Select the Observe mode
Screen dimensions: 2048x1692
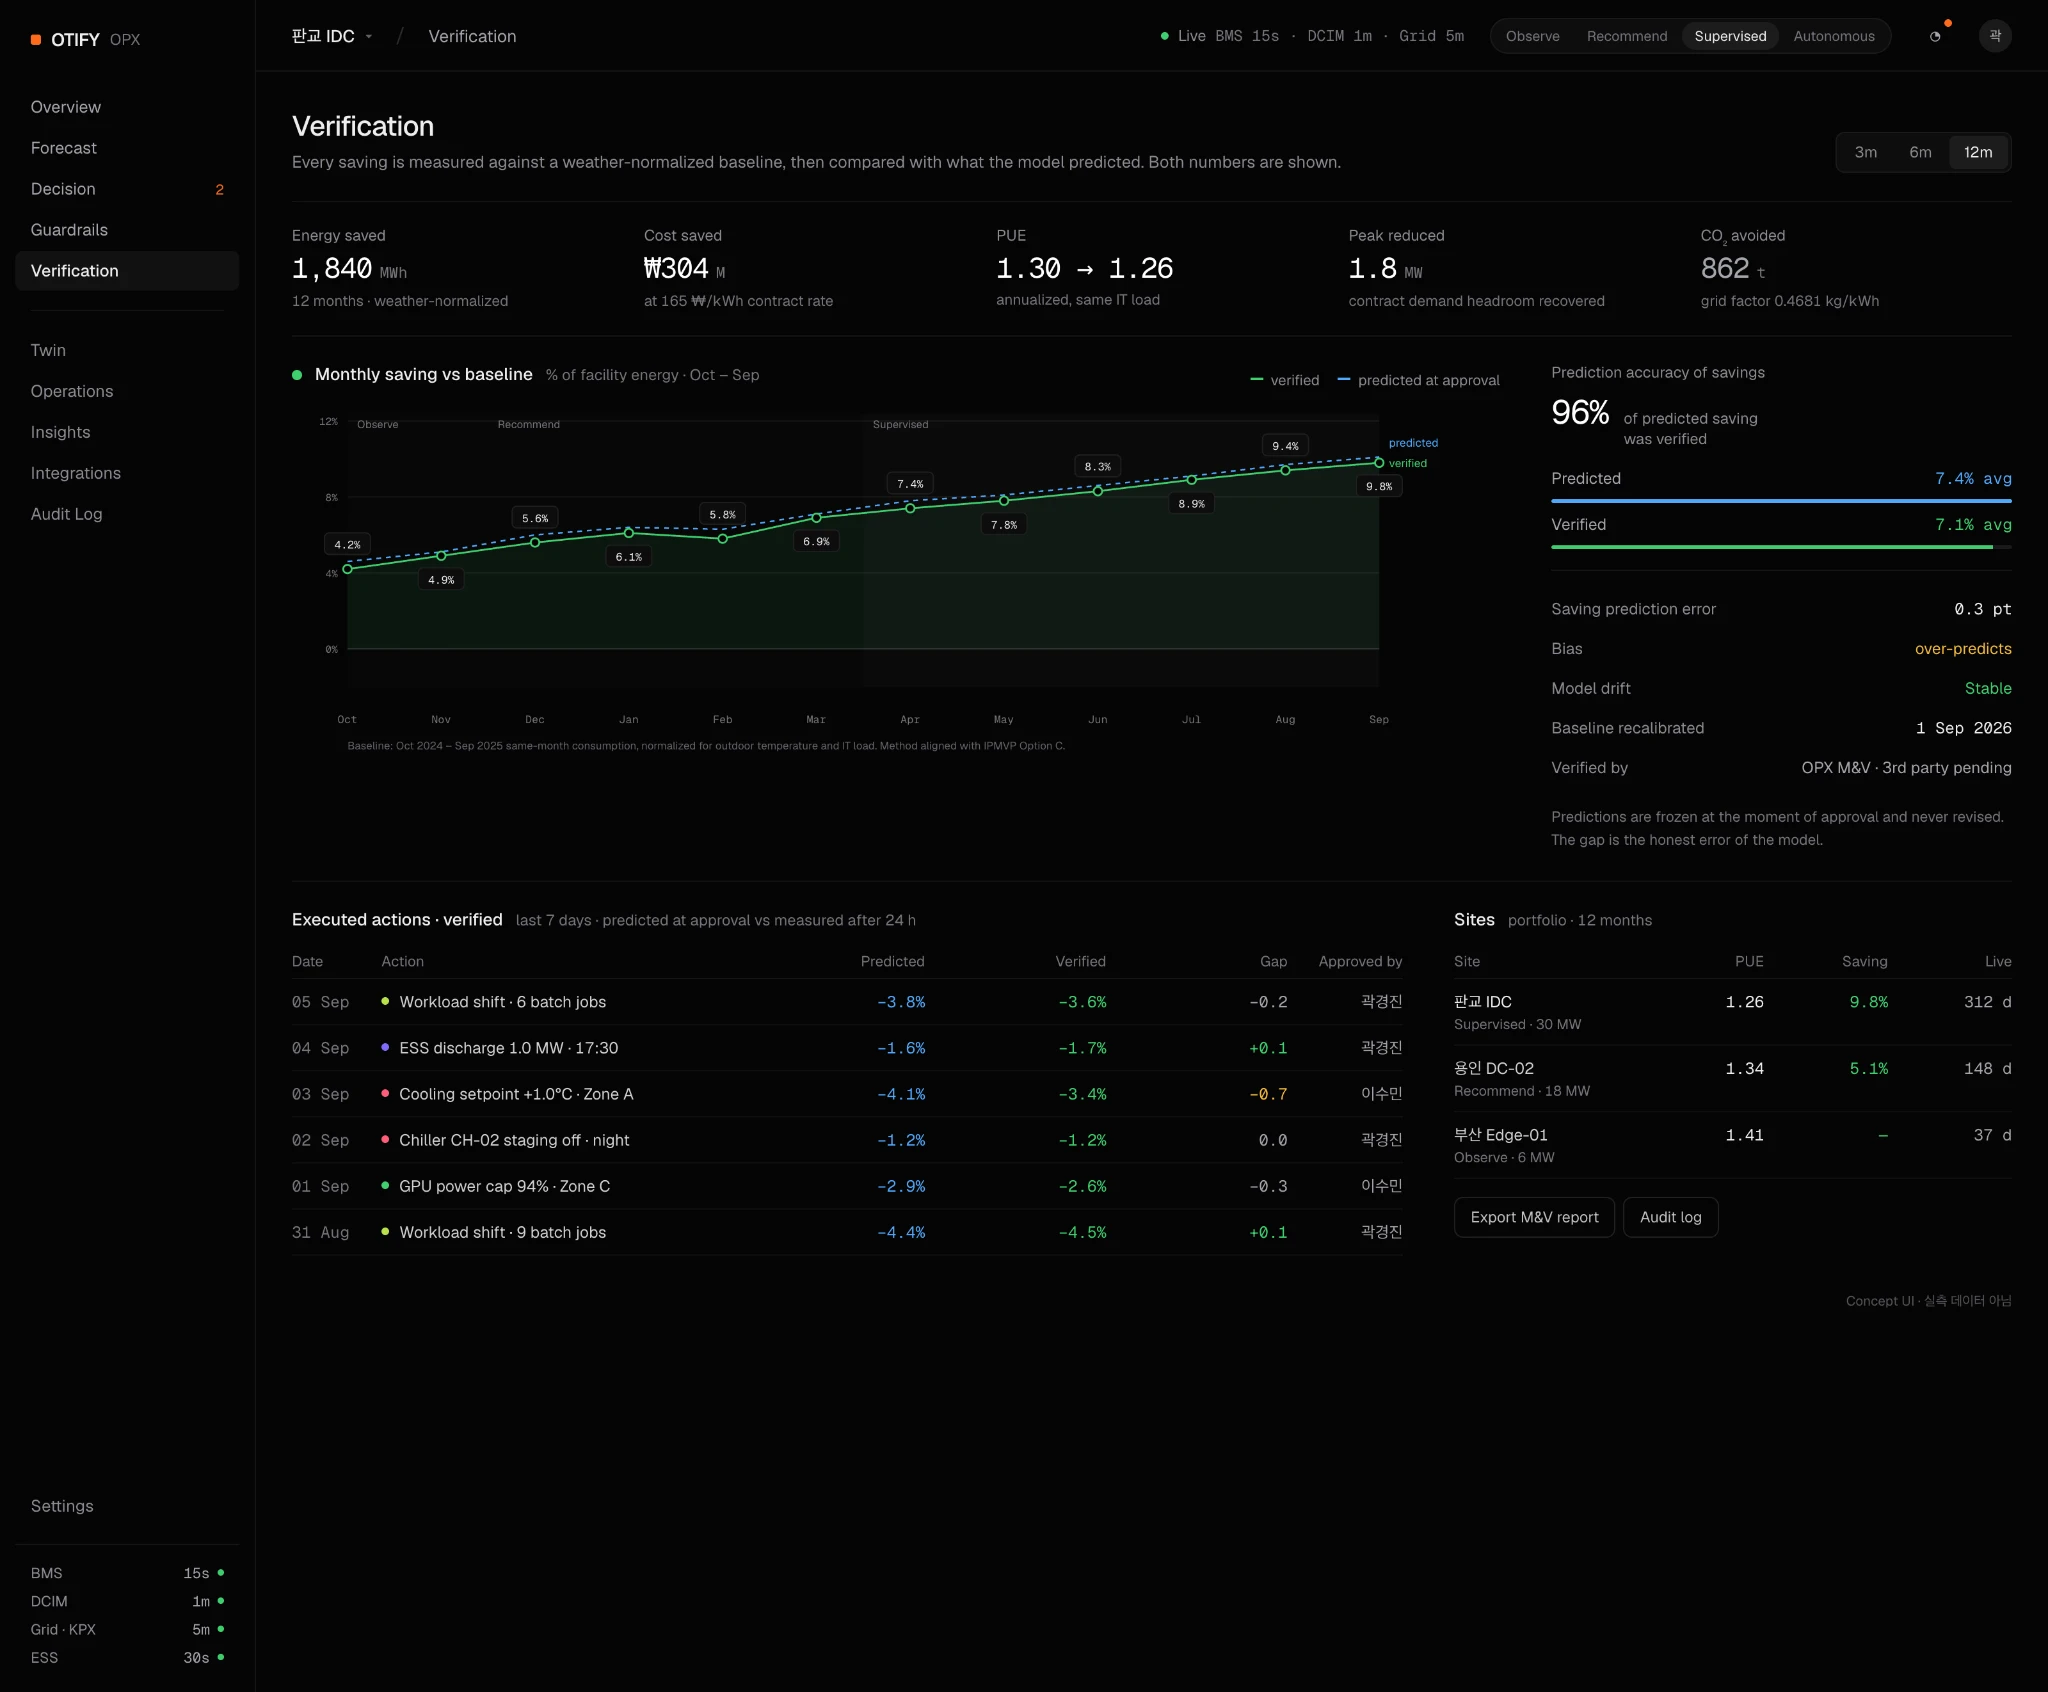tap(1532, 36)
